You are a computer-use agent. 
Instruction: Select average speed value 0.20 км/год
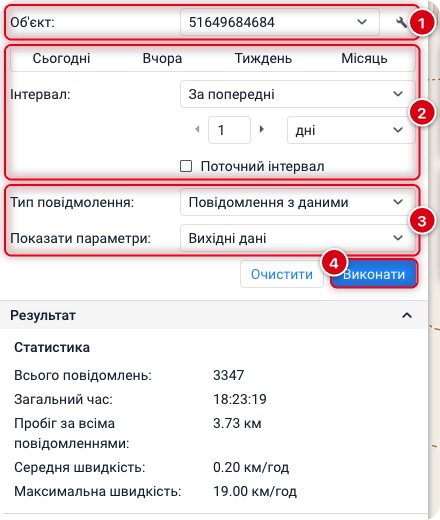click(x=251, y=467)
